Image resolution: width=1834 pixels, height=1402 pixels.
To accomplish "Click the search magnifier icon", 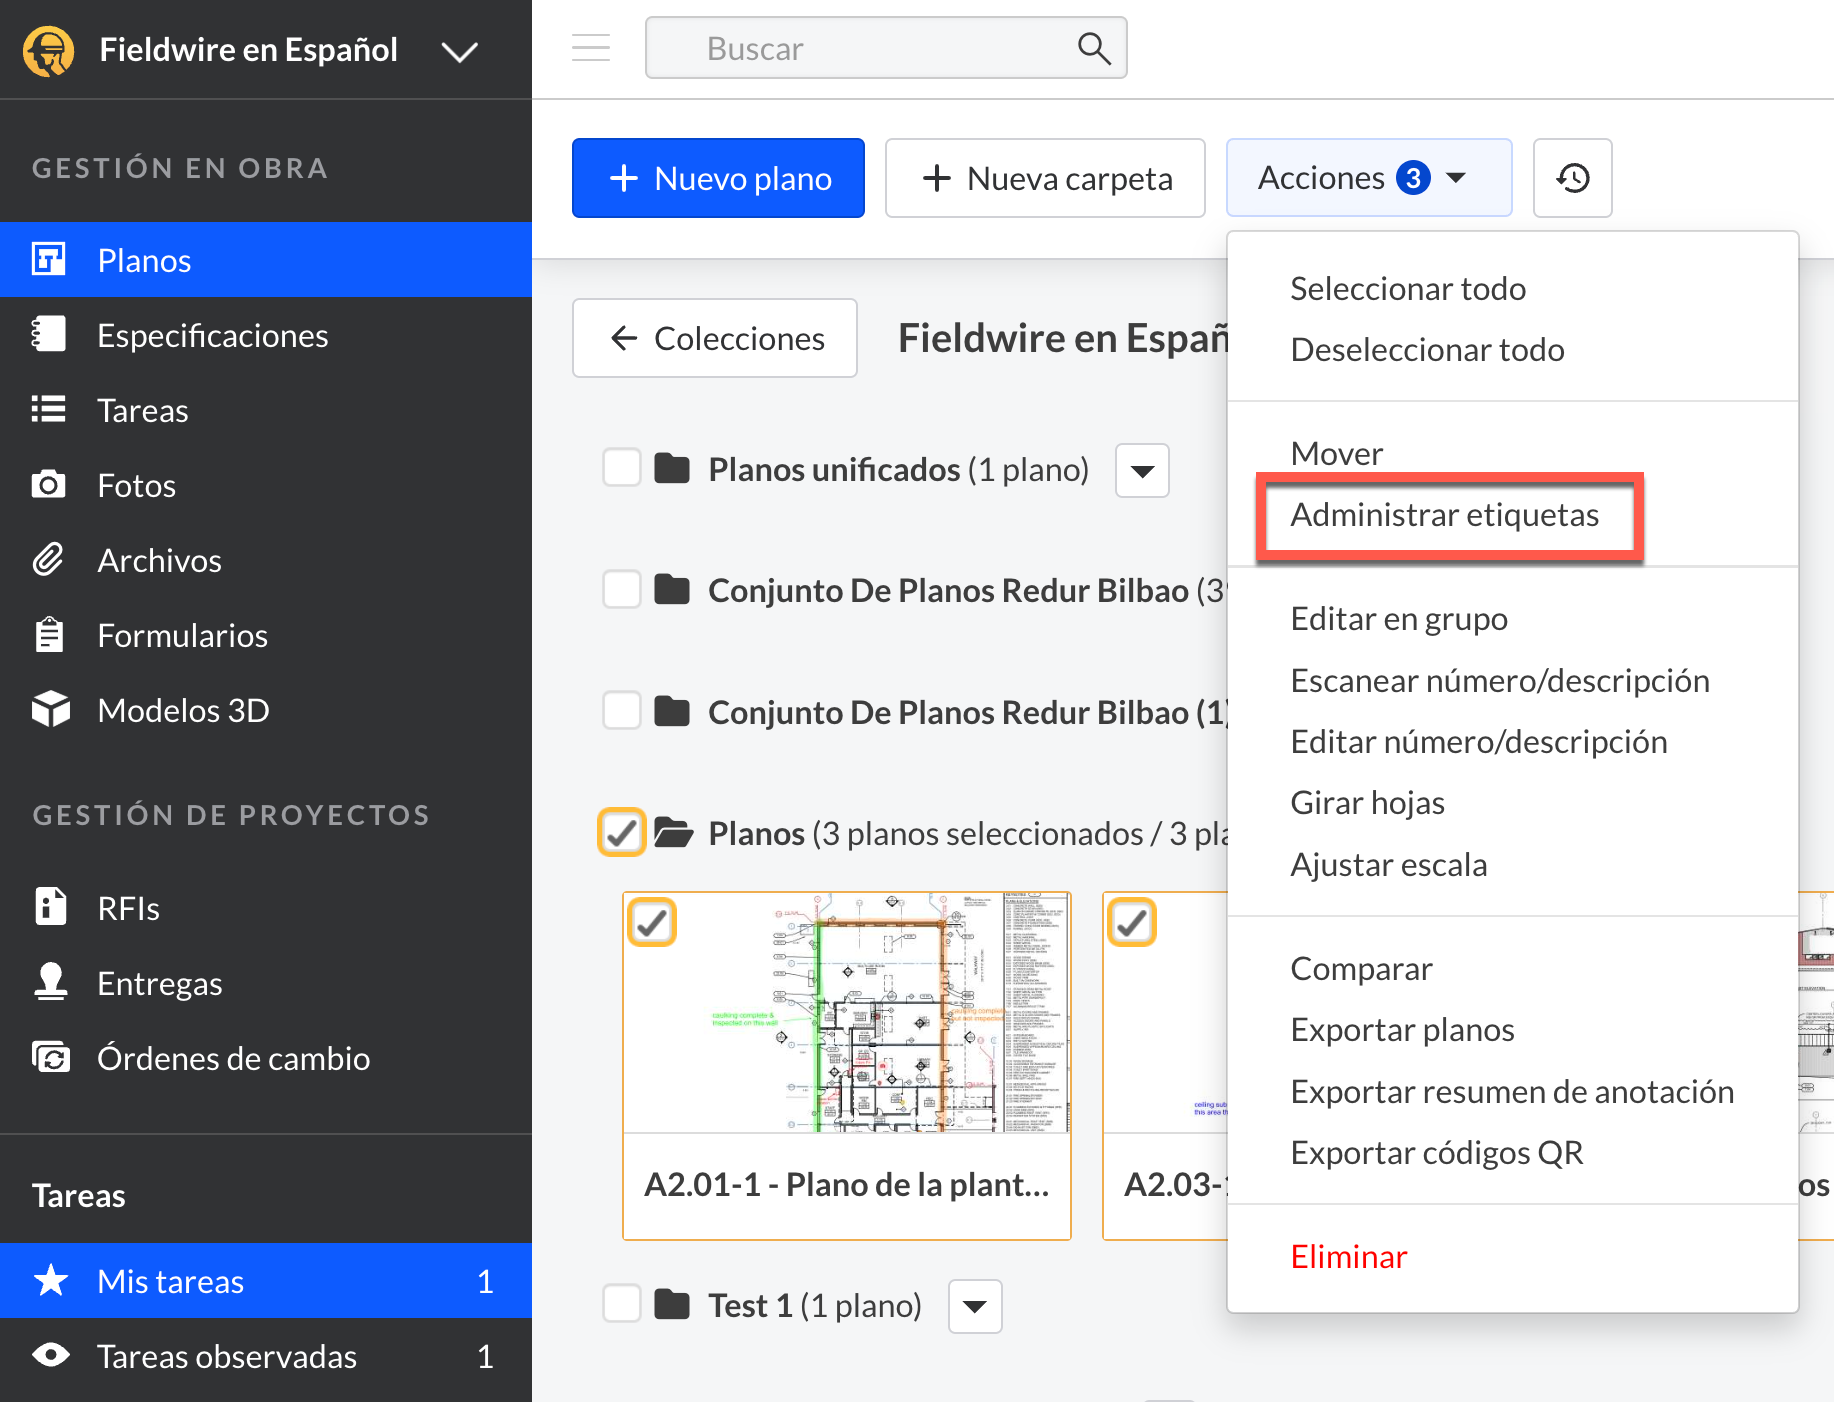I will 1093,48.
